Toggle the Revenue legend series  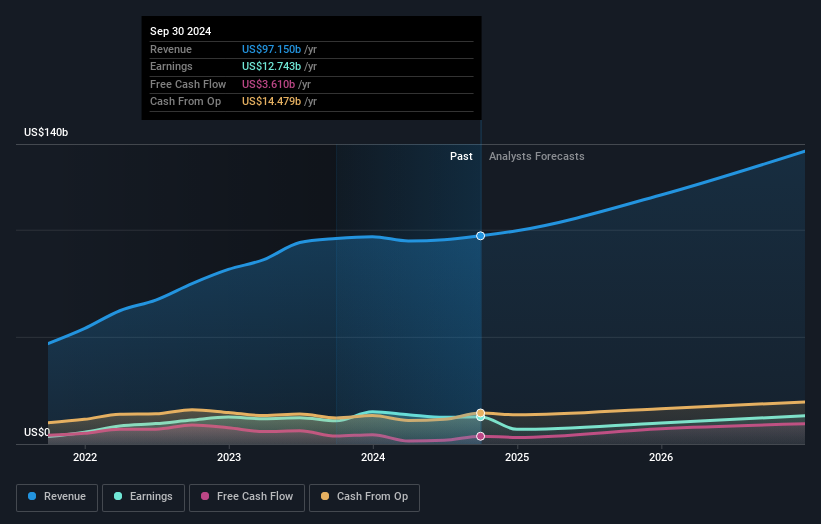pos(57,497)
